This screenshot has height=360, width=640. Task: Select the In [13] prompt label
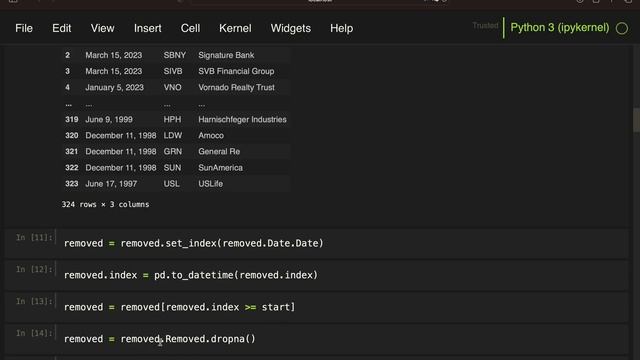[34, 301]
